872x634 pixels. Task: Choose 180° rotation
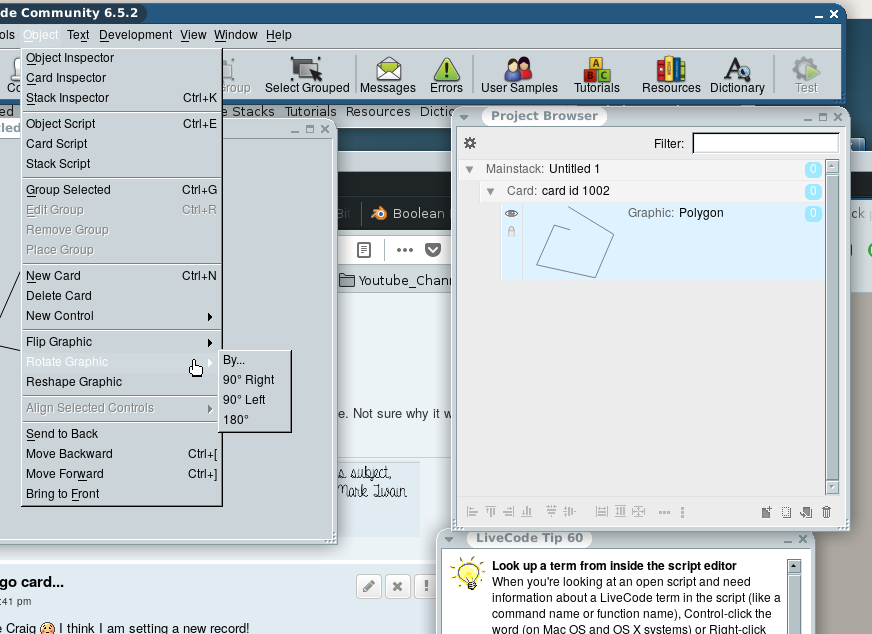pyautogui.click(x=255, y=420)
